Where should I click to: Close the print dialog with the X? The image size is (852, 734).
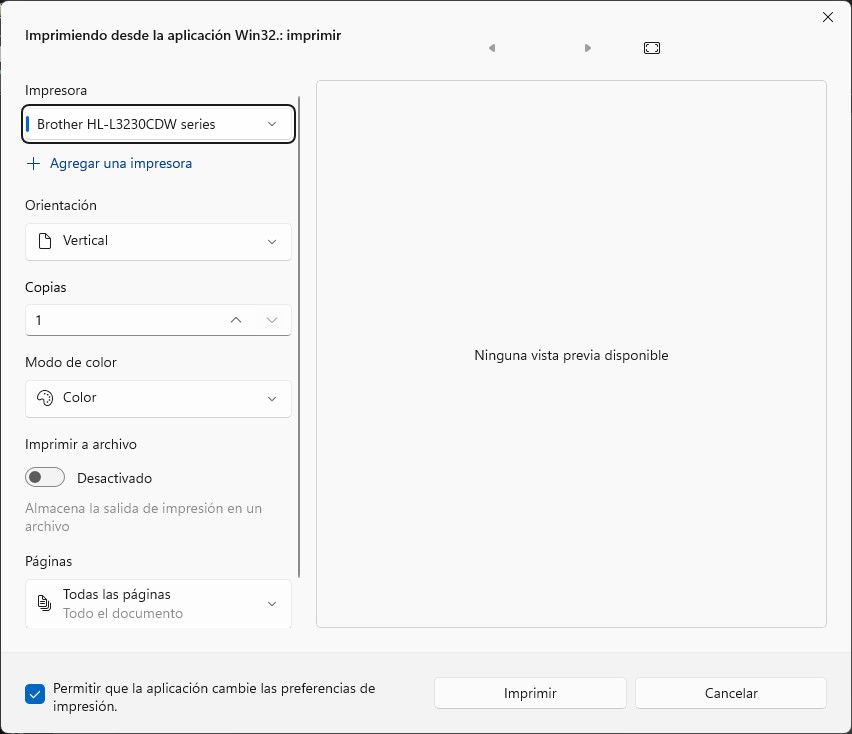pyautogui.click(x=827, y=17)
